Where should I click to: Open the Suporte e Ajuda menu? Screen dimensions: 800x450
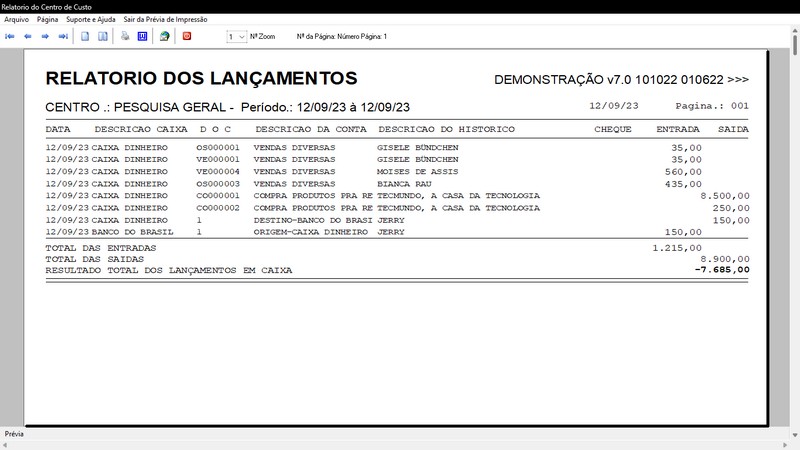tap(91, 19)
